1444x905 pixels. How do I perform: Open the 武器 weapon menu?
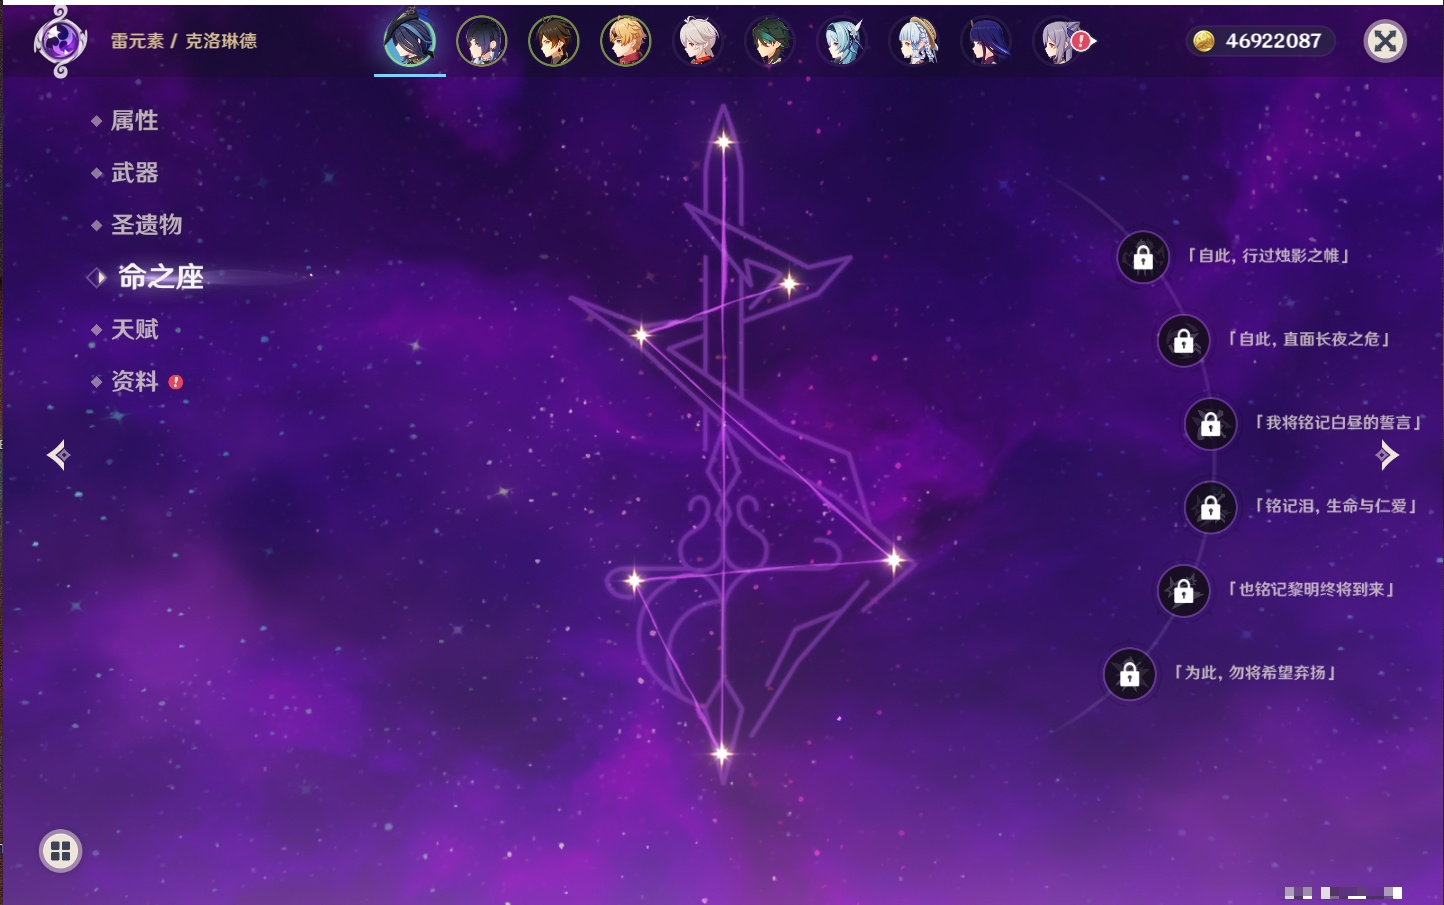[134, 173]
